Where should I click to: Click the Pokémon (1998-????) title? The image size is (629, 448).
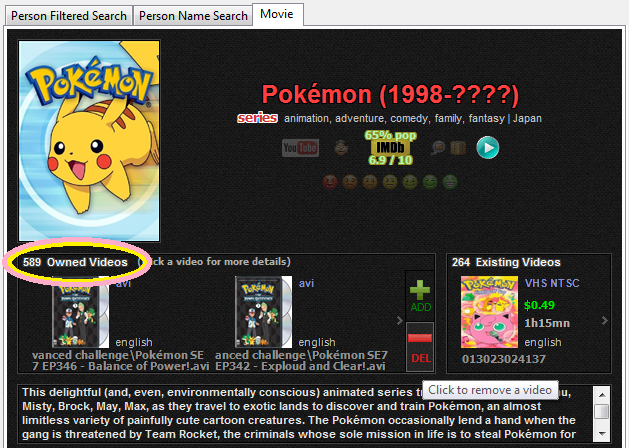[x=390, y=94]
